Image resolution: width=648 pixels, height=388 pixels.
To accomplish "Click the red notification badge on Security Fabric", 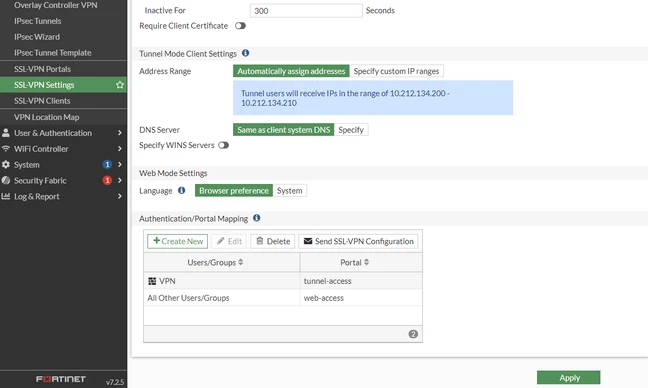I will 107,180.
